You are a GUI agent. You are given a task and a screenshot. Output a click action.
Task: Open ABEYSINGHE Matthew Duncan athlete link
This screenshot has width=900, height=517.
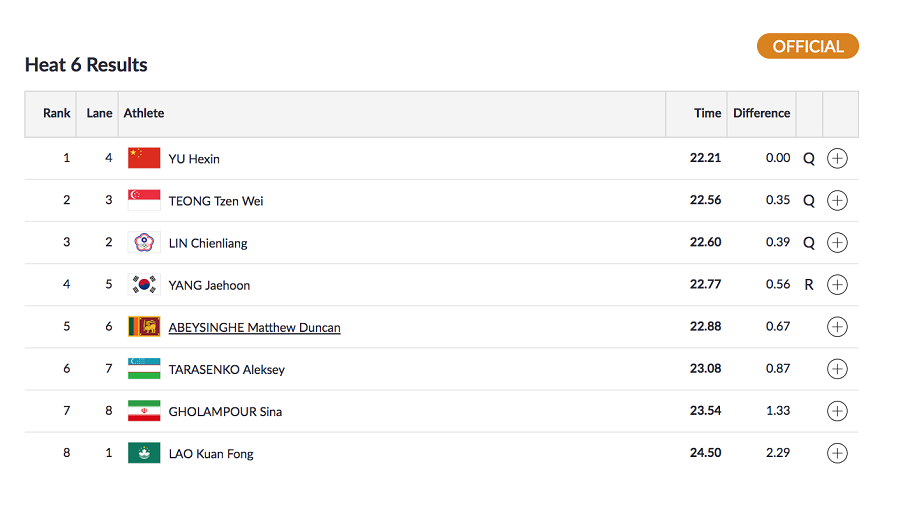(x=254, y=328)
